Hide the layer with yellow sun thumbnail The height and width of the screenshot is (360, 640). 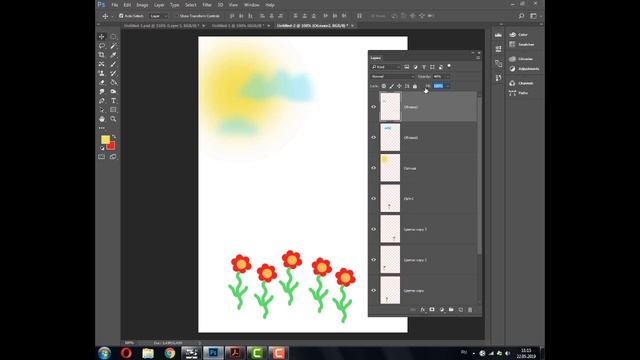click(373, 168)
